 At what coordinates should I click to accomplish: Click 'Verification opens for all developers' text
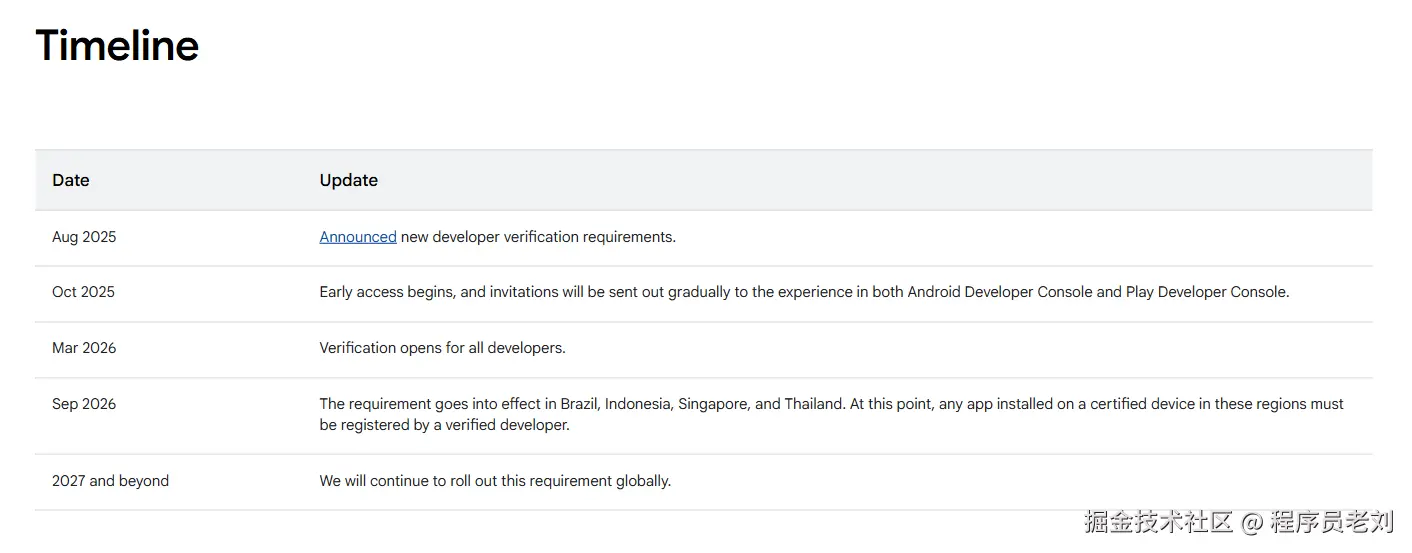tap(442, 348)
